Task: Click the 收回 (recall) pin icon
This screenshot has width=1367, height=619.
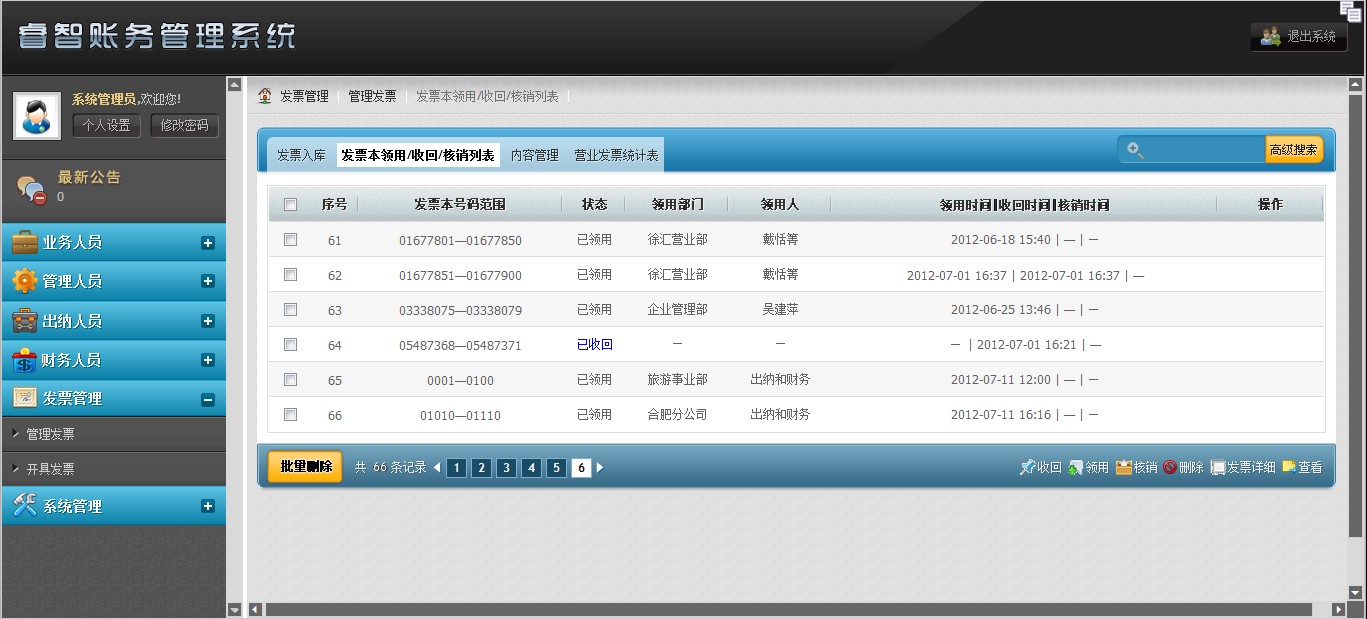Action: click(x=1027, y=467)
